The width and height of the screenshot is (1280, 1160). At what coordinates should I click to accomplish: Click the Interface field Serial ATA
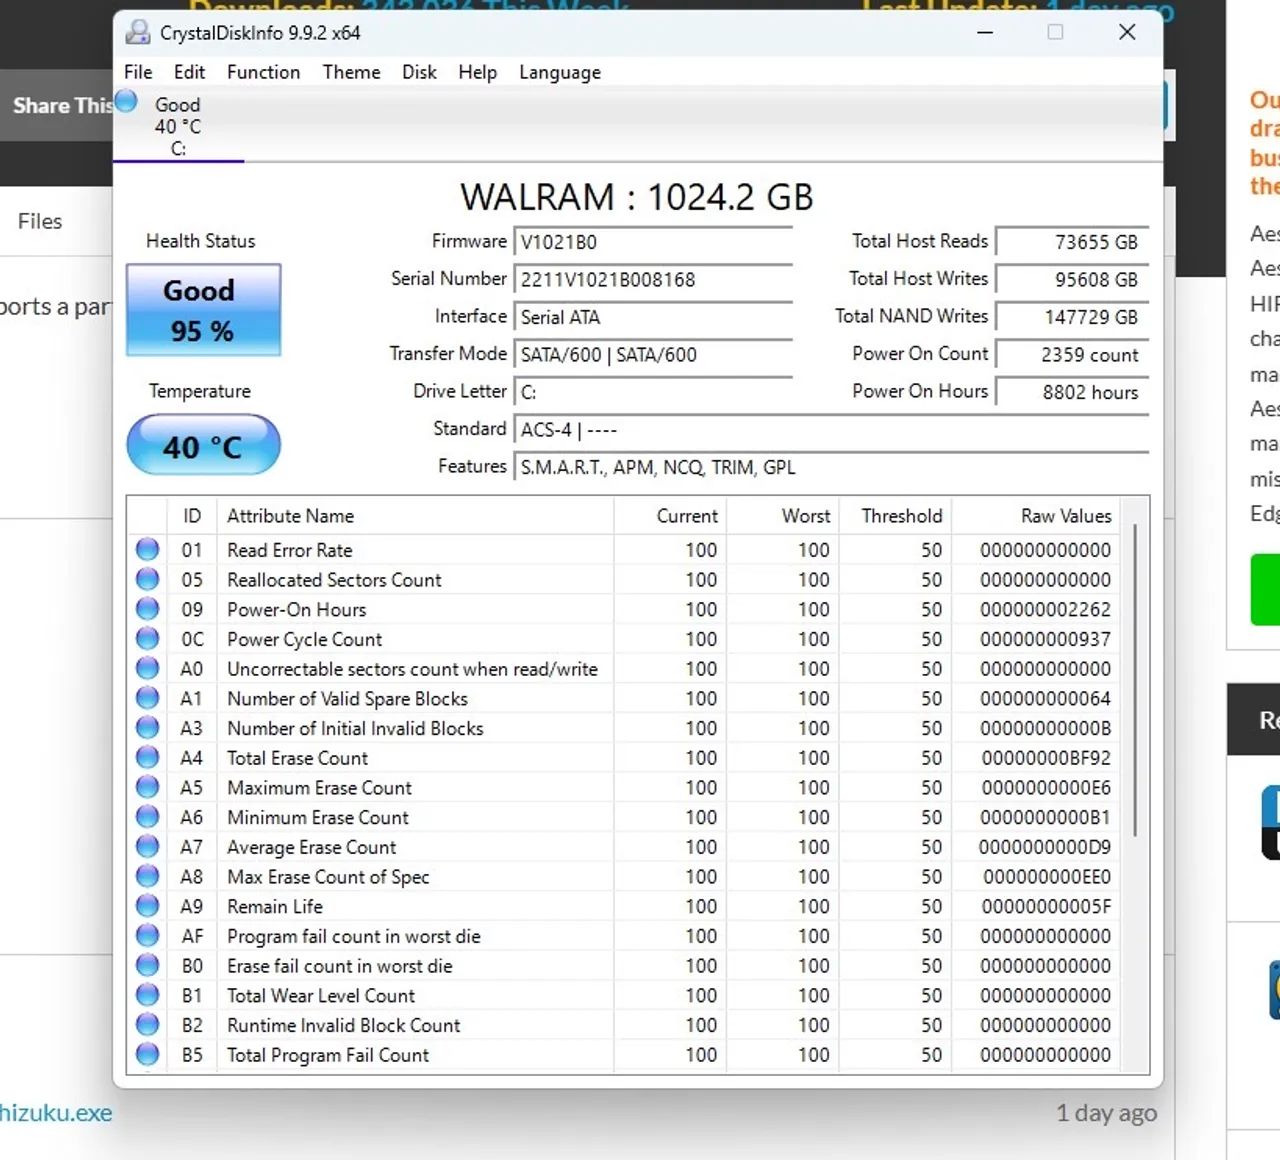[x=653, y=317]
